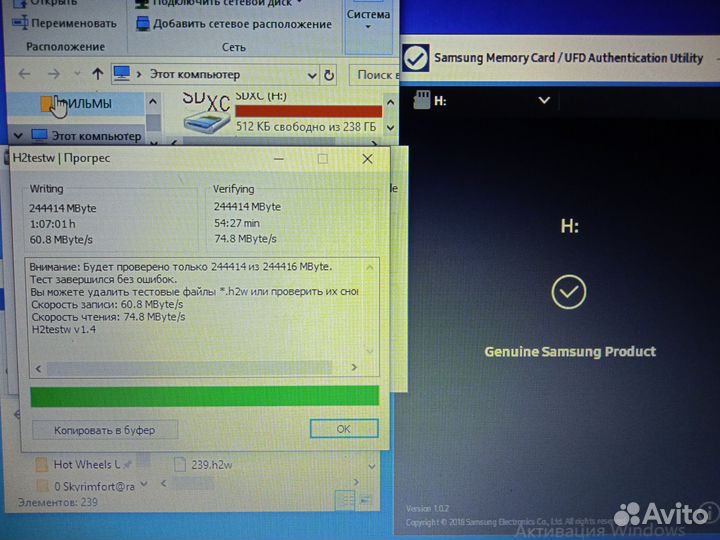720x540 pixels.
Task: Click 'Скорость записи: 60.8 MByte/s' line
Action: (x=107, y=304)
